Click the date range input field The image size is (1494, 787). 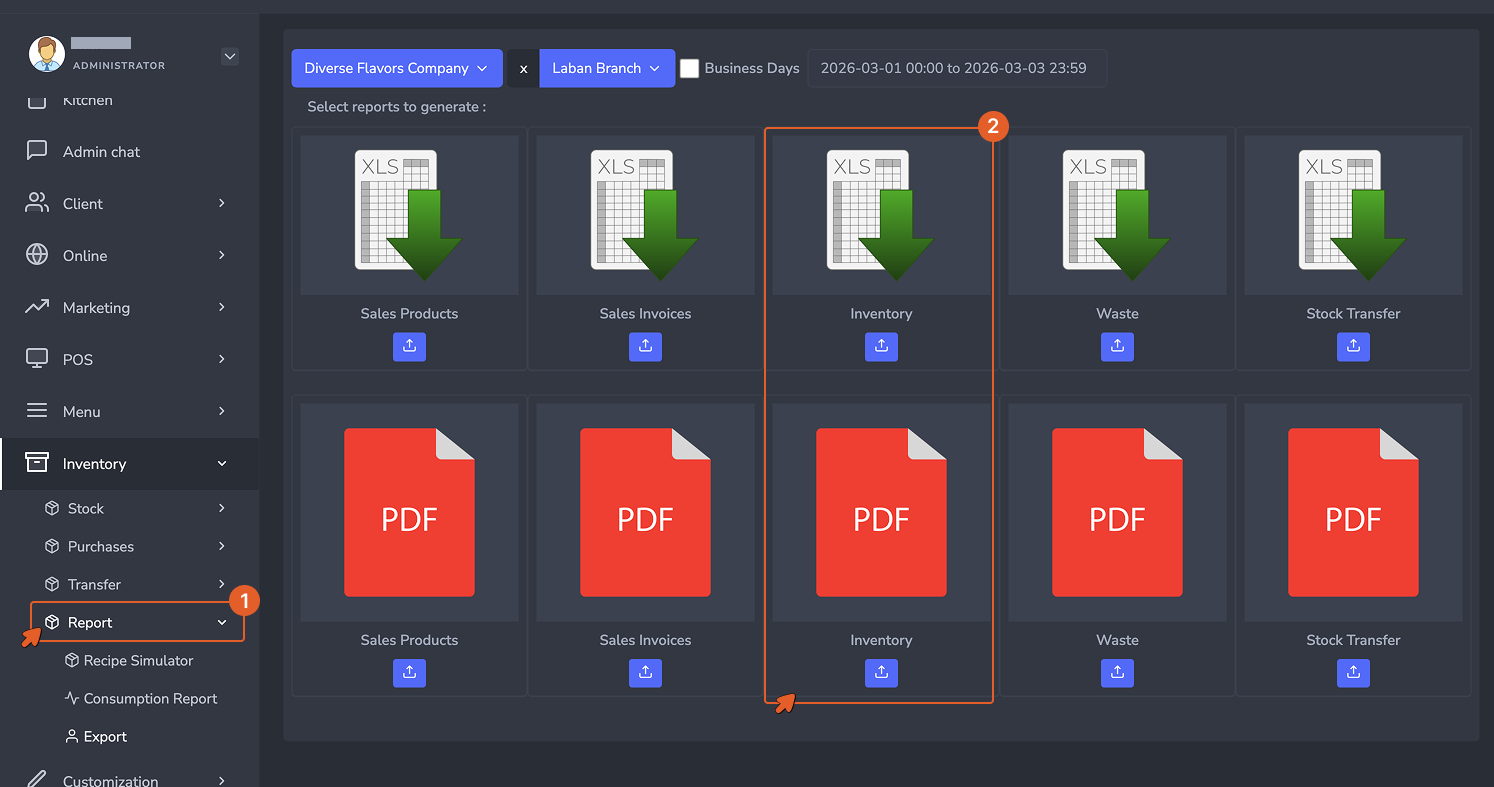coord(957,68)
